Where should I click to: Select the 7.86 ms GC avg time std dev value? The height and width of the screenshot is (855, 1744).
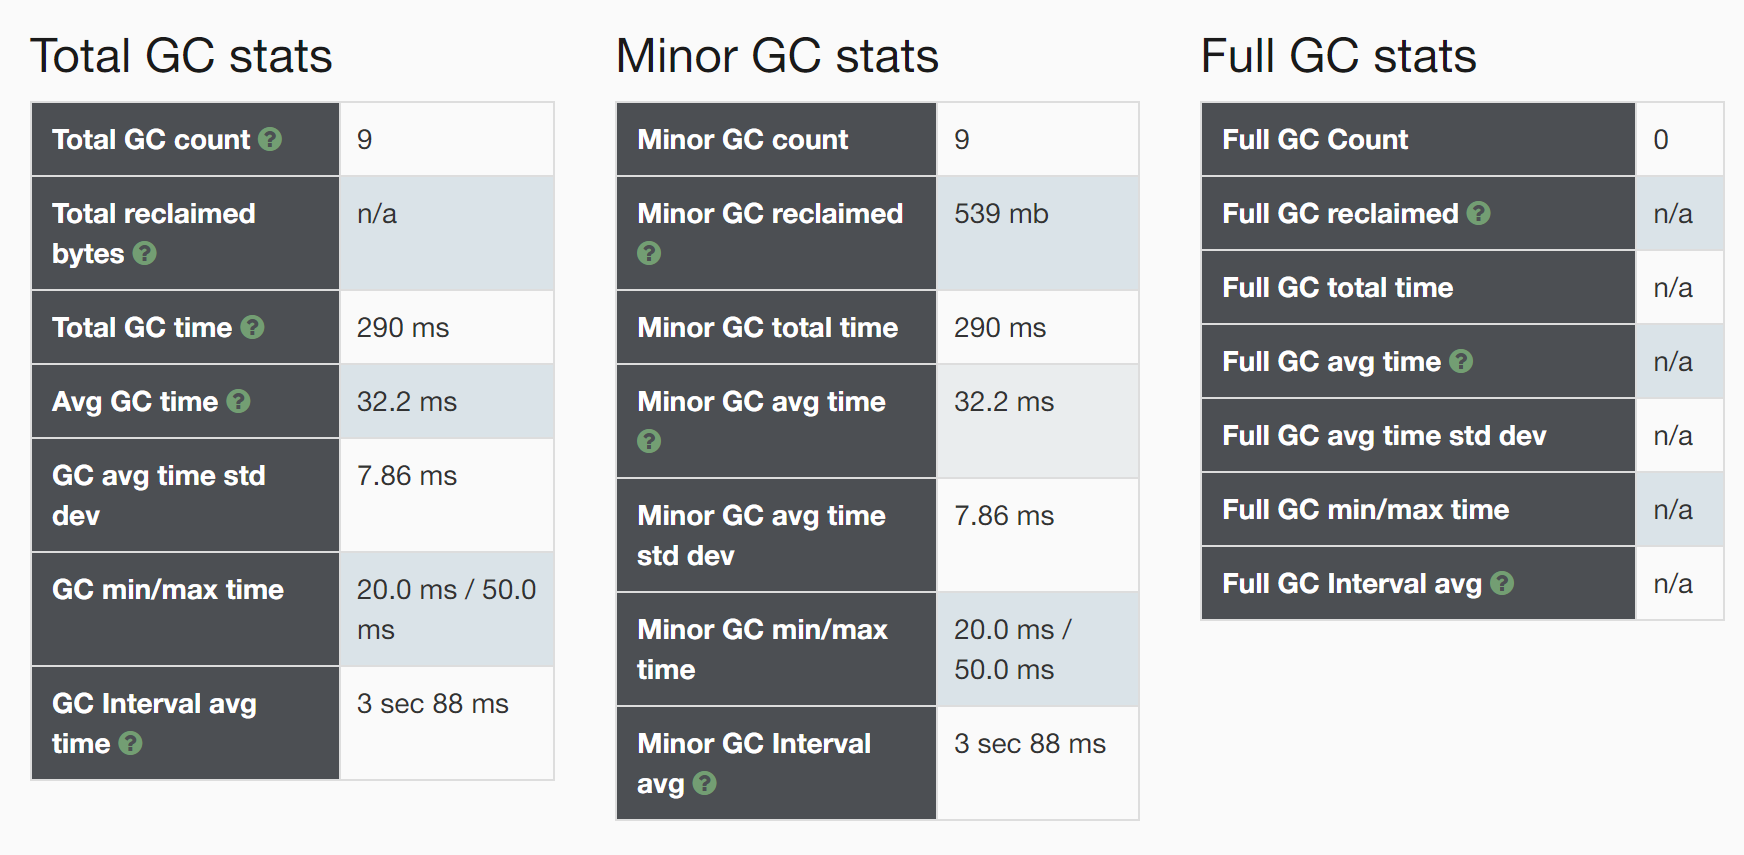(407, 476)
